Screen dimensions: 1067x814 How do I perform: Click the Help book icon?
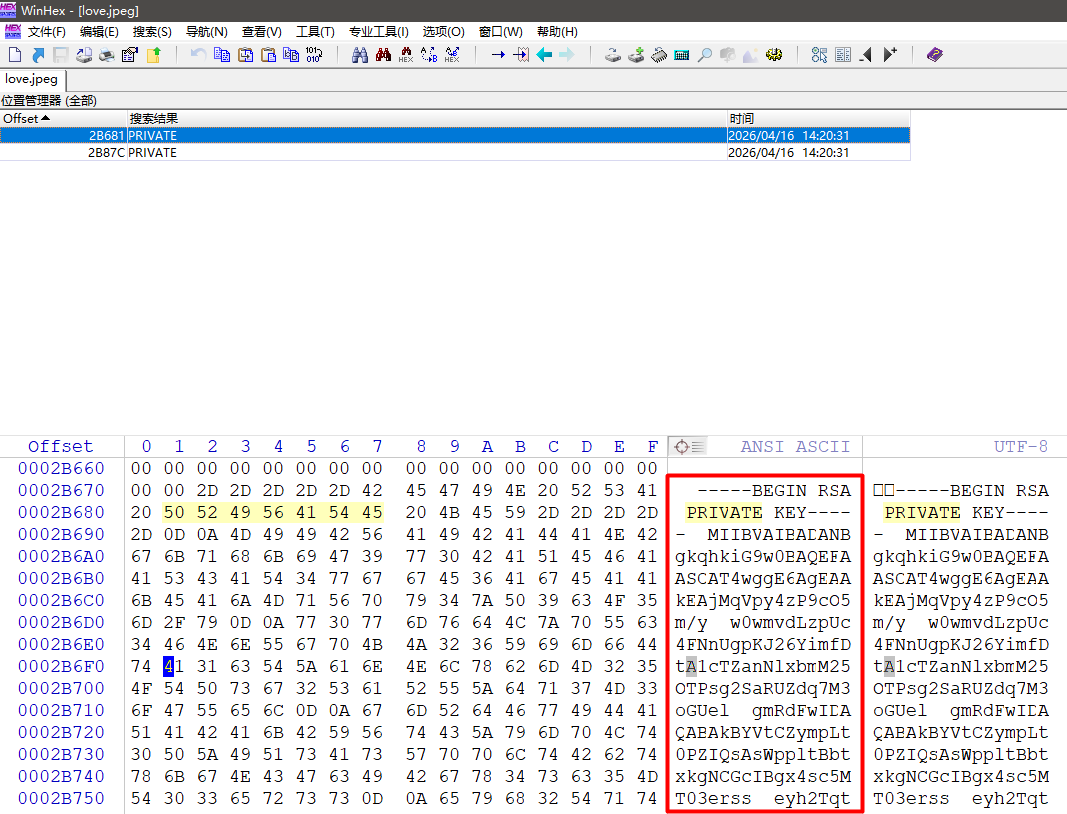tap(934, 55)
